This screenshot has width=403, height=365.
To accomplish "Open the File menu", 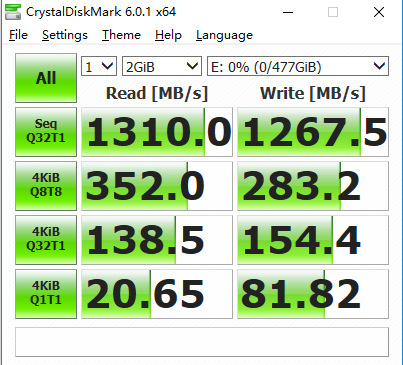I will tap(18, 35).
